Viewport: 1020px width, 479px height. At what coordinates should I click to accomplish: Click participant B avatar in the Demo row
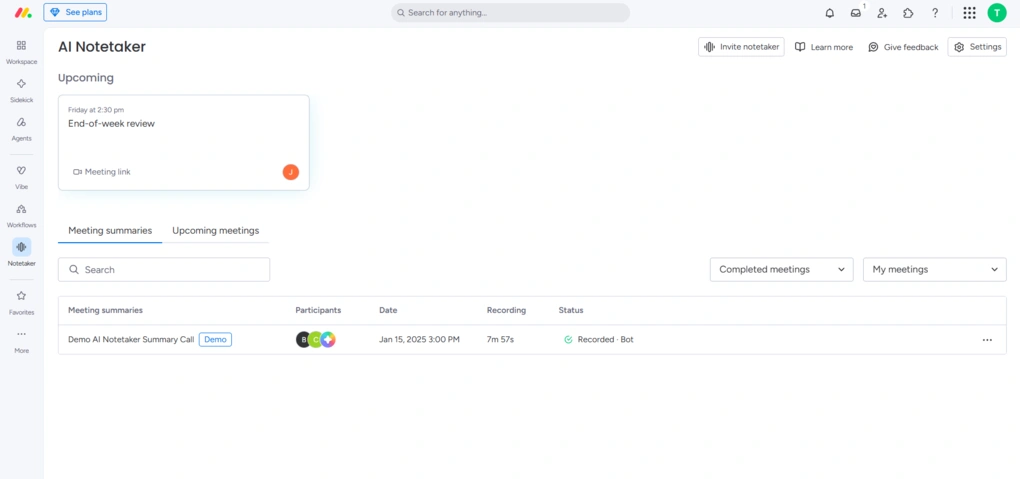[303, 340]
